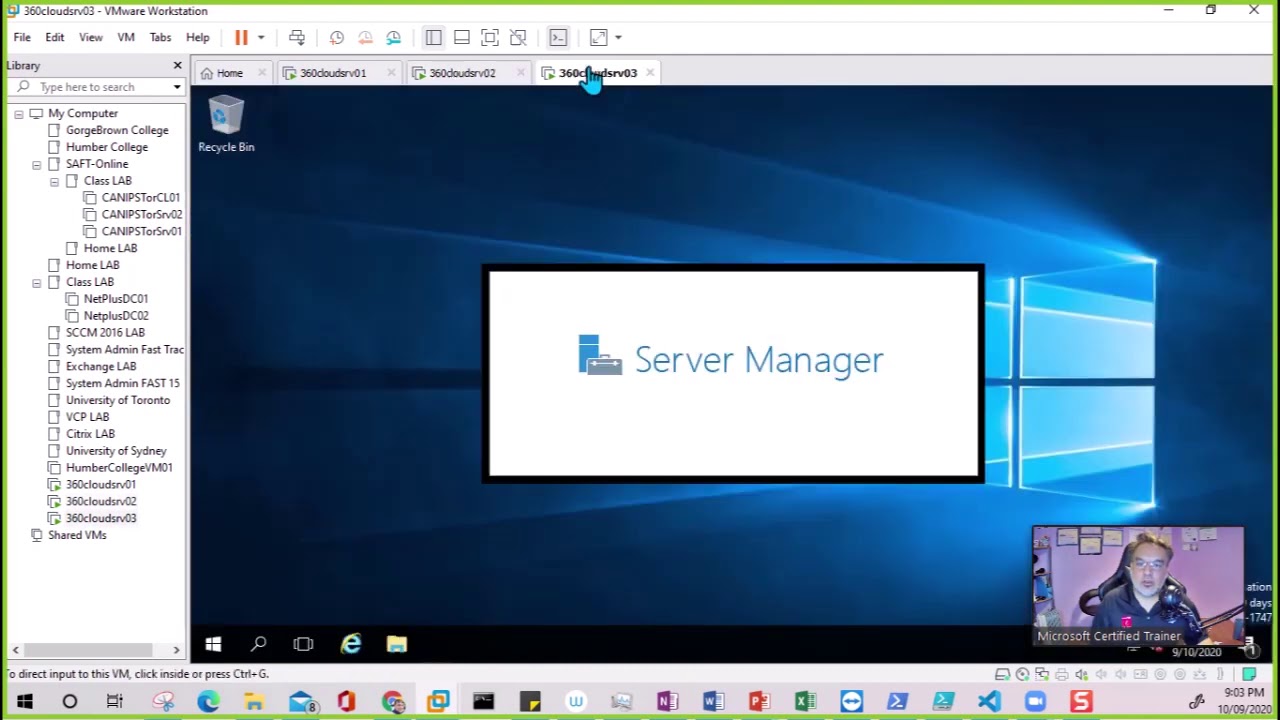This screenshot has height=720, width=1280.
Task: Collapse the My Computer tree node
Action: (x=18, y=114)
